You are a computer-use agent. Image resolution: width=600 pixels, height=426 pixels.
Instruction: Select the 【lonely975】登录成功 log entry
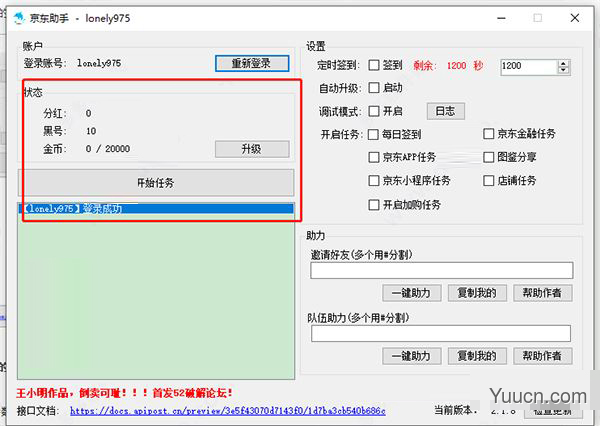pos(156,209)
